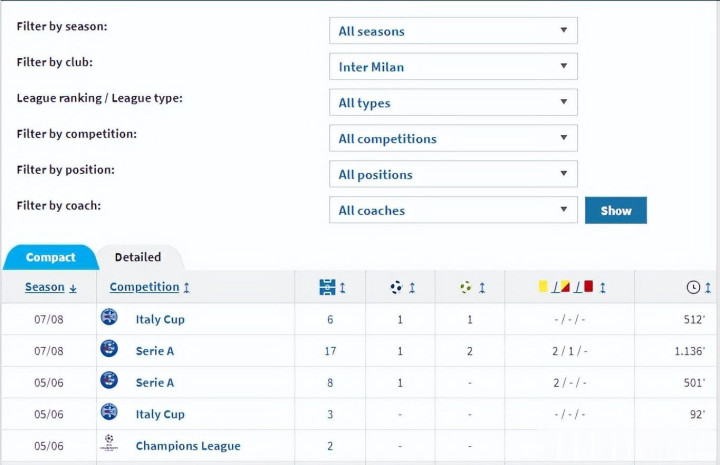Open the All coaches dropdown
720x465 pixels.
453,211
